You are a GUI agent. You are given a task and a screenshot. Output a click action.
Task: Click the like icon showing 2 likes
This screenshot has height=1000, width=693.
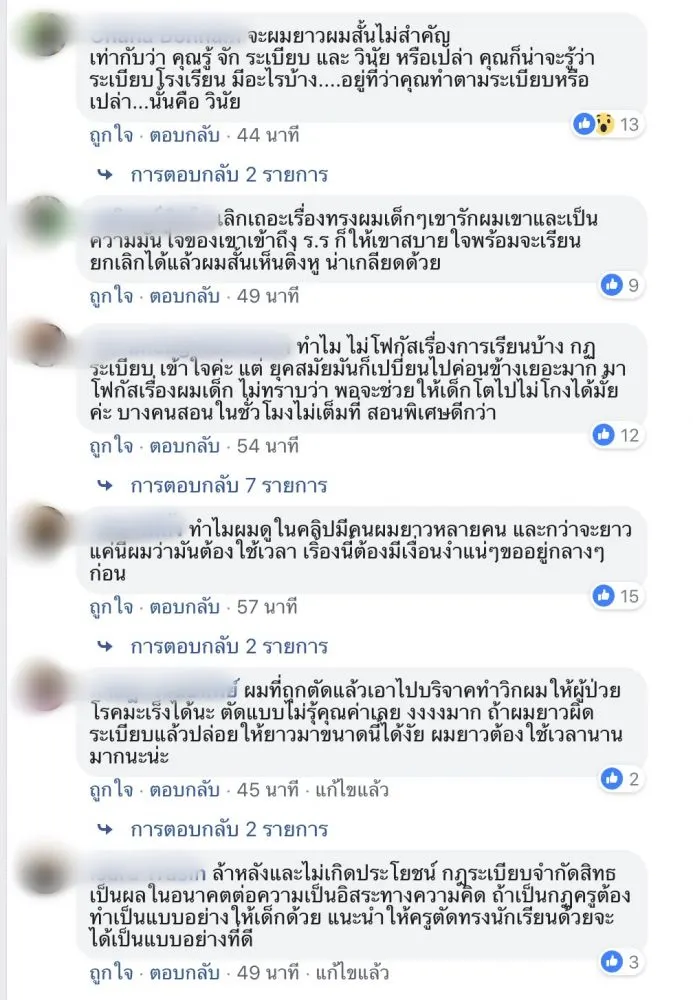coord(611,778)
